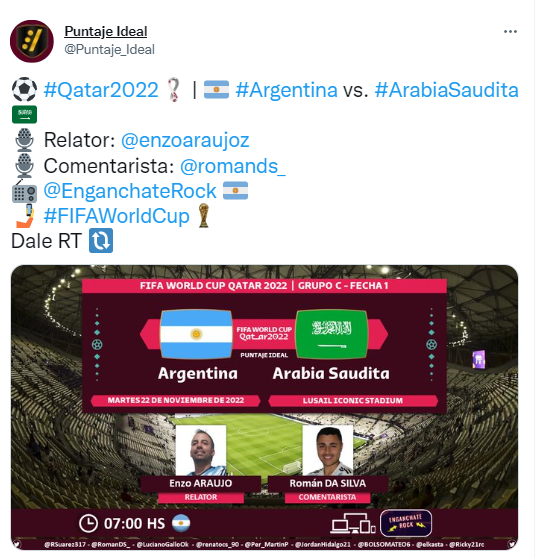The height and width of the screenshot is (558, 535).
Task: Click the retweet arrows emoji
Action: (101, 241)
